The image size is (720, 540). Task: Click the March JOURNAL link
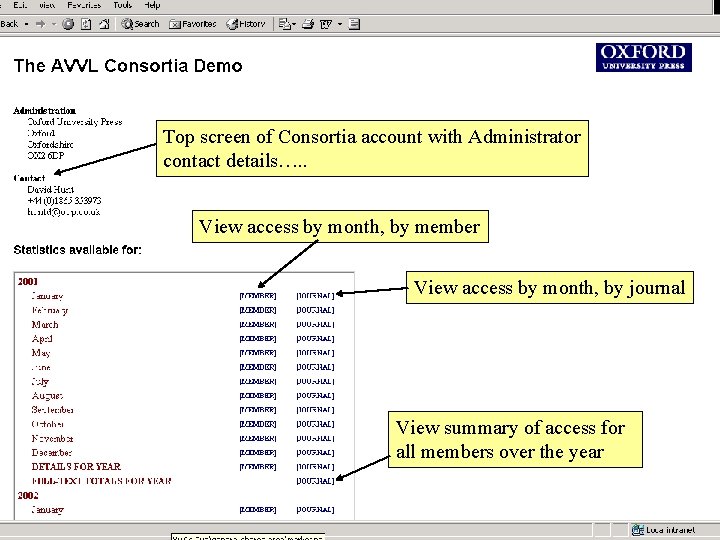[x=315, y=324]
